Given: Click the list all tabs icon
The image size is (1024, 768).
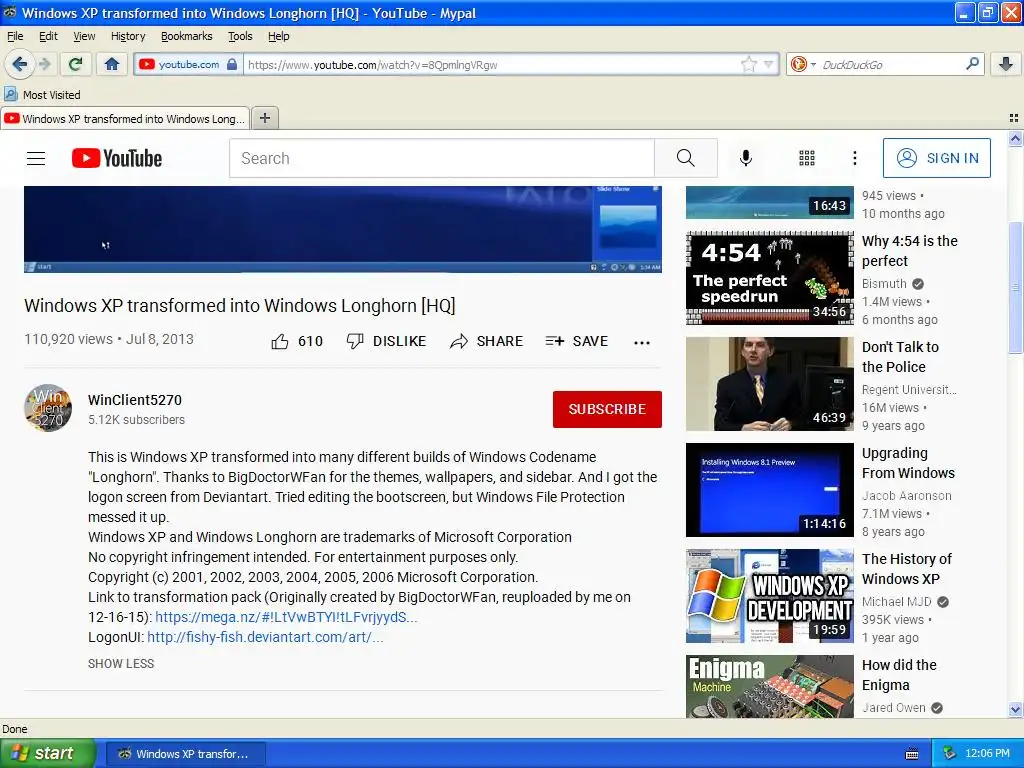Looking at the screenshot, I should pos(1014,118).
